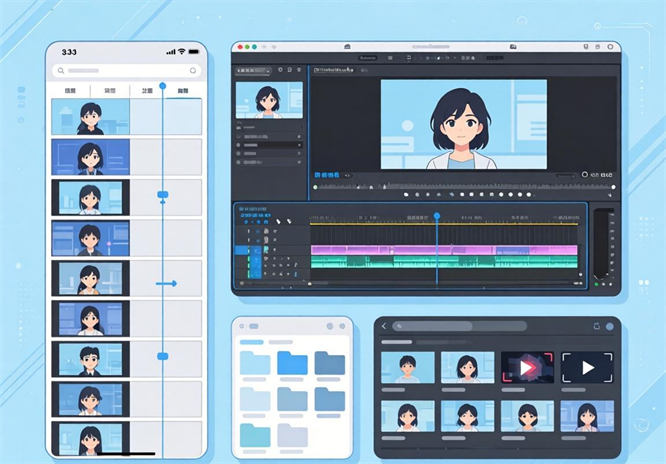Select the first tab in the media browser
Viewport: 666px width, 464px height.
pyautogui.click(x=397, y=342)
